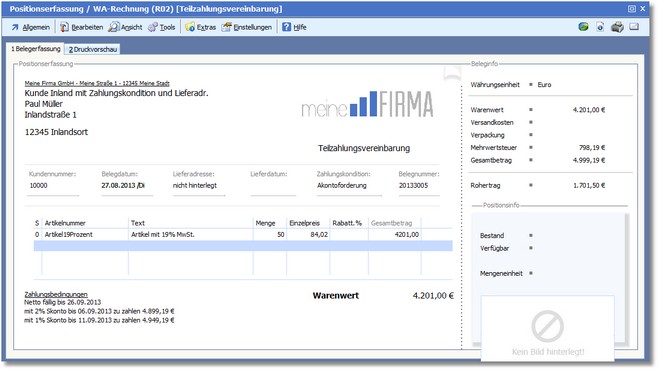The image size is (658, 370).
Task: Select the Belegerfassung tab
Action: tap(36, 49)
